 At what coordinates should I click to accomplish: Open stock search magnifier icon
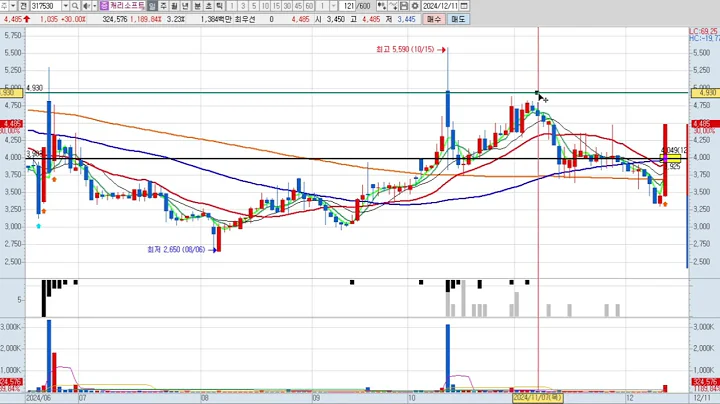click(x=75, y=6)
